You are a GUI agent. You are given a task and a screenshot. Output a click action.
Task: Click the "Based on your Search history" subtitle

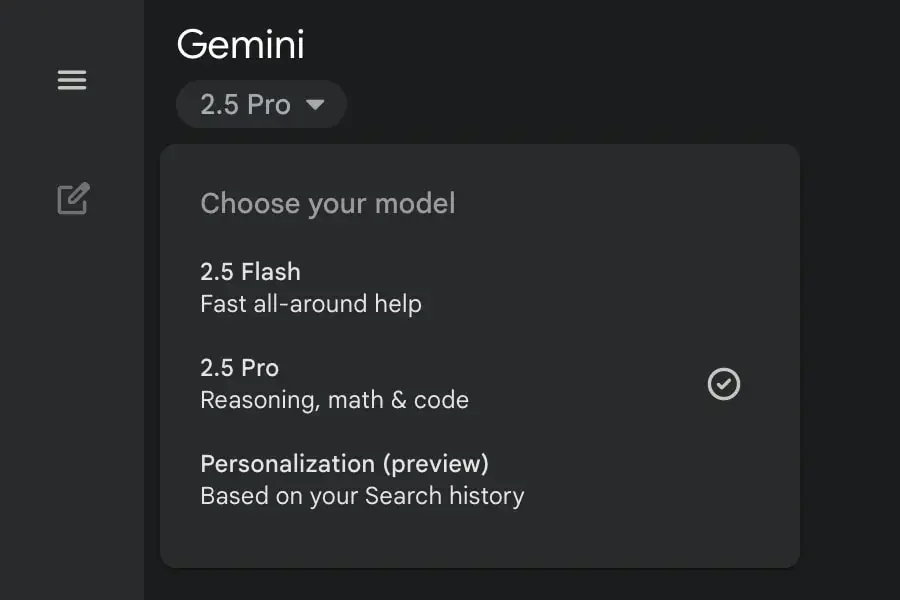362,496
